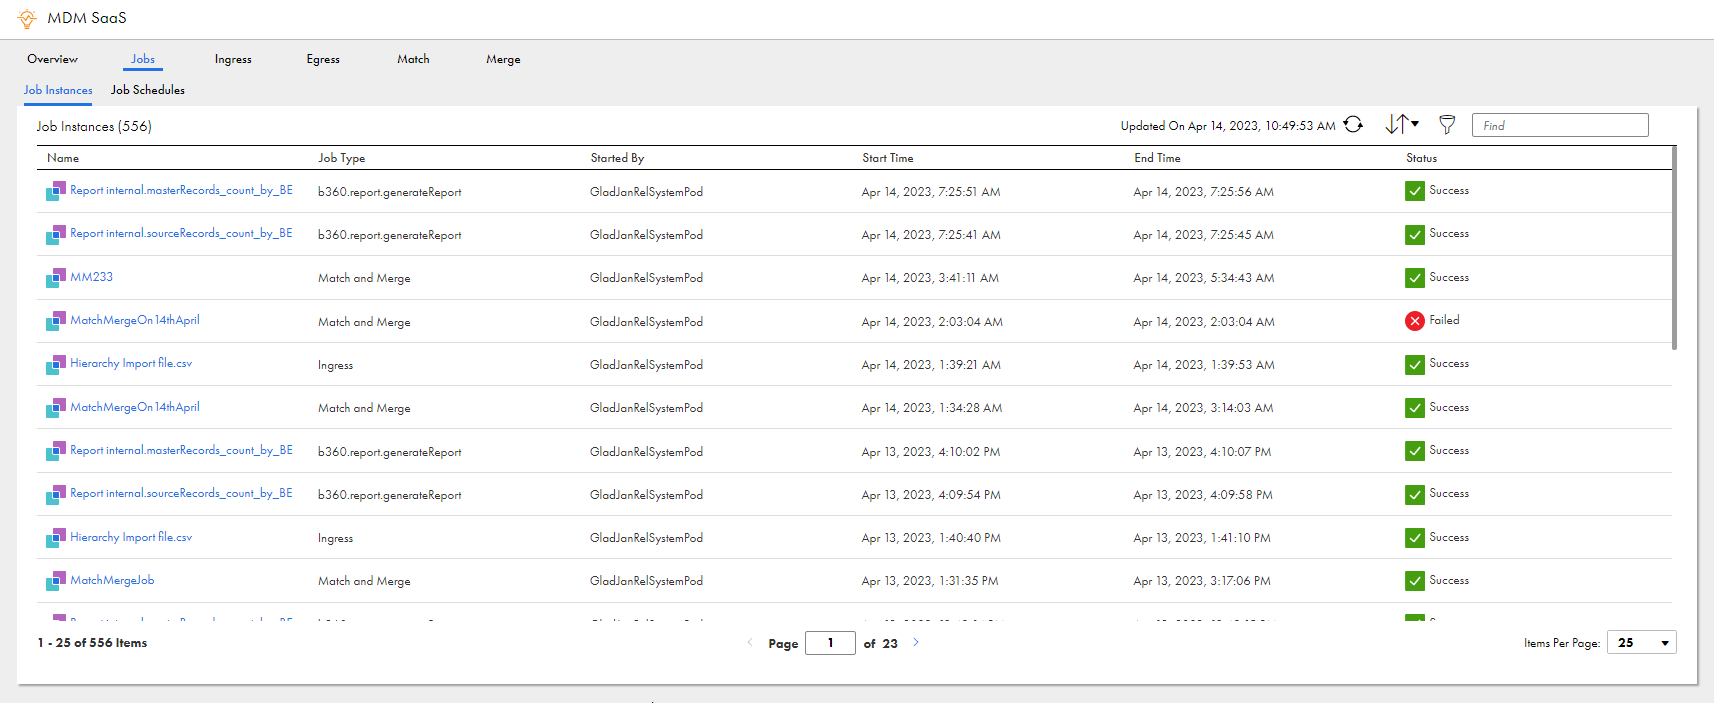1714x703 pixels.
Task: Switch to the Overview tab
Action: (x=52, y=59)
